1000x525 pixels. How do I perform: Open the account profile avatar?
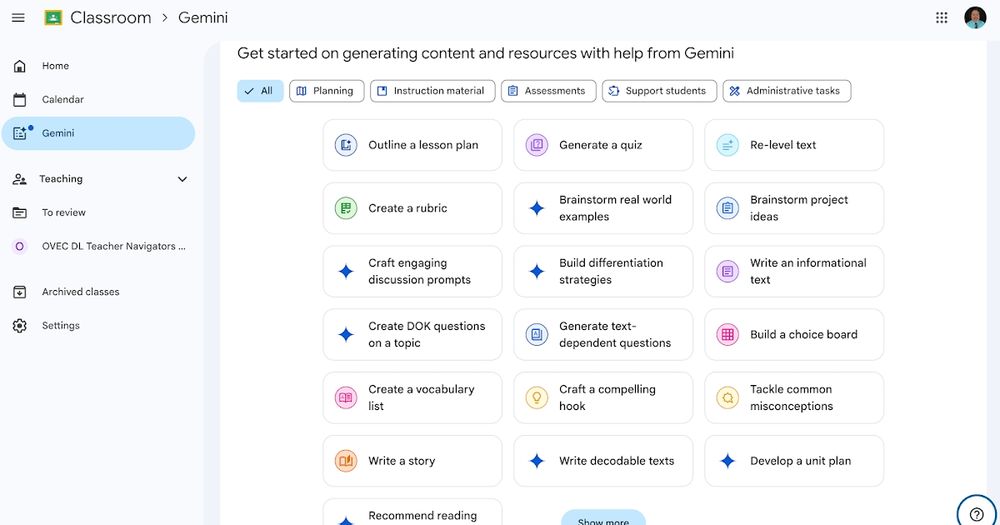(x=974, y=18)
